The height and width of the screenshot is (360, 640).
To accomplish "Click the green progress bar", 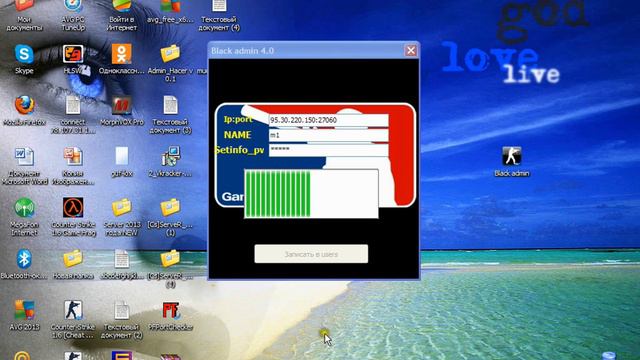I will (x=311, y=194).
